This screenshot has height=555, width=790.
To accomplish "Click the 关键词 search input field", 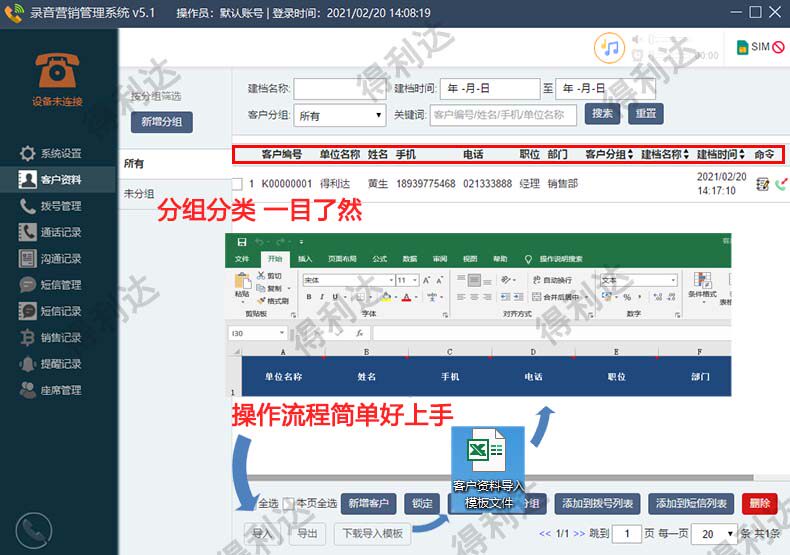I will click(503, 115).
